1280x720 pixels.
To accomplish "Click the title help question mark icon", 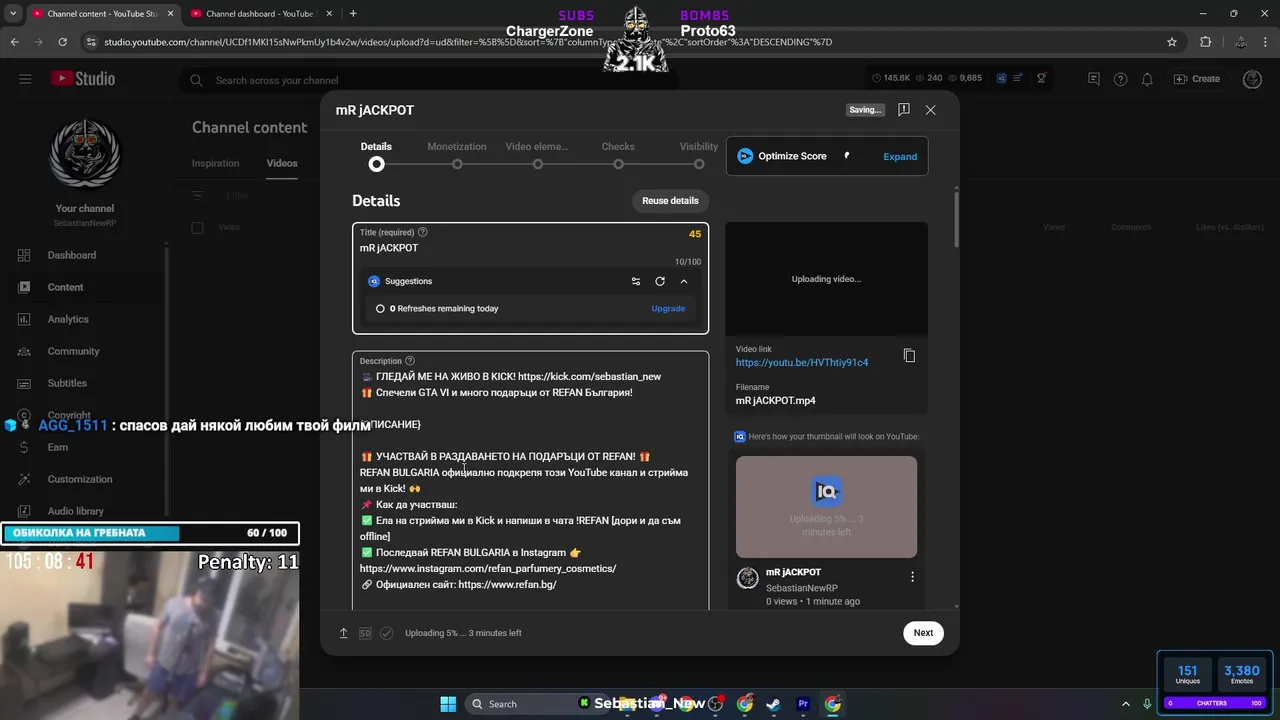I will [x=422, y=232].
